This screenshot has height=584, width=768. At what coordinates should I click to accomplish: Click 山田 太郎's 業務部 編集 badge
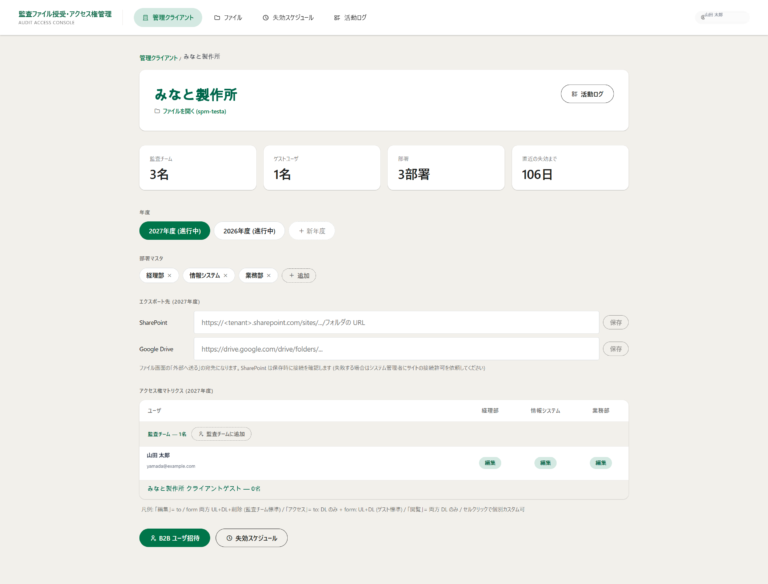[x=600, y=463]
